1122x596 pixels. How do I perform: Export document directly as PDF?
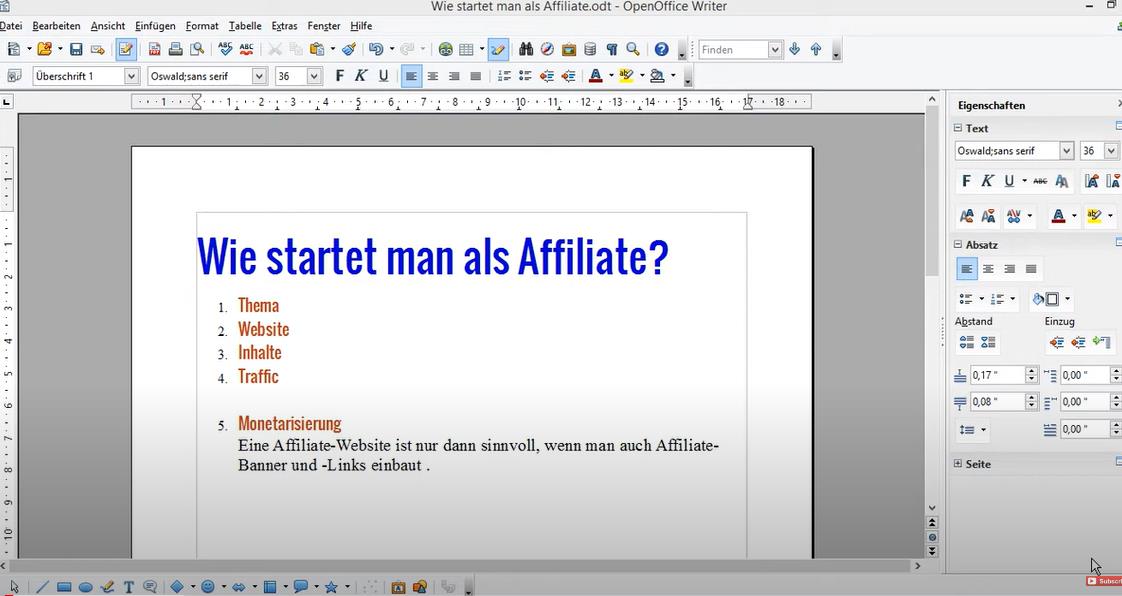click(155, 49)
